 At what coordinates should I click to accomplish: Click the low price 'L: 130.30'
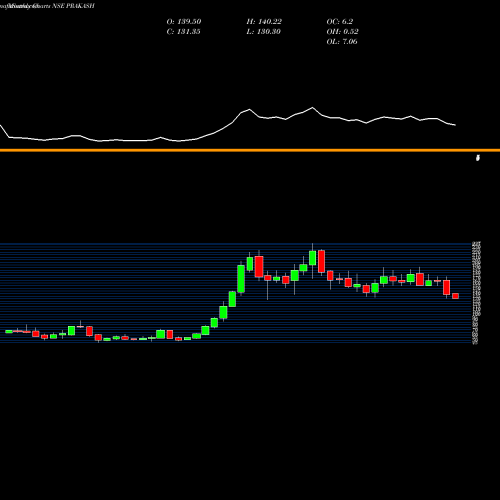click(263, 31)
